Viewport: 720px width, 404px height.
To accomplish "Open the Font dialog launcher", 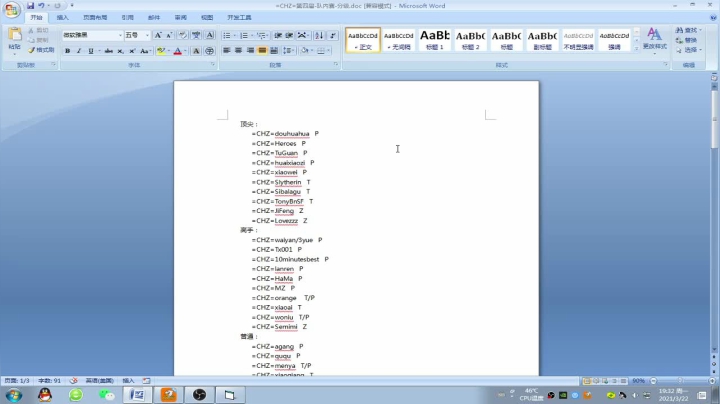I will 213,65.
